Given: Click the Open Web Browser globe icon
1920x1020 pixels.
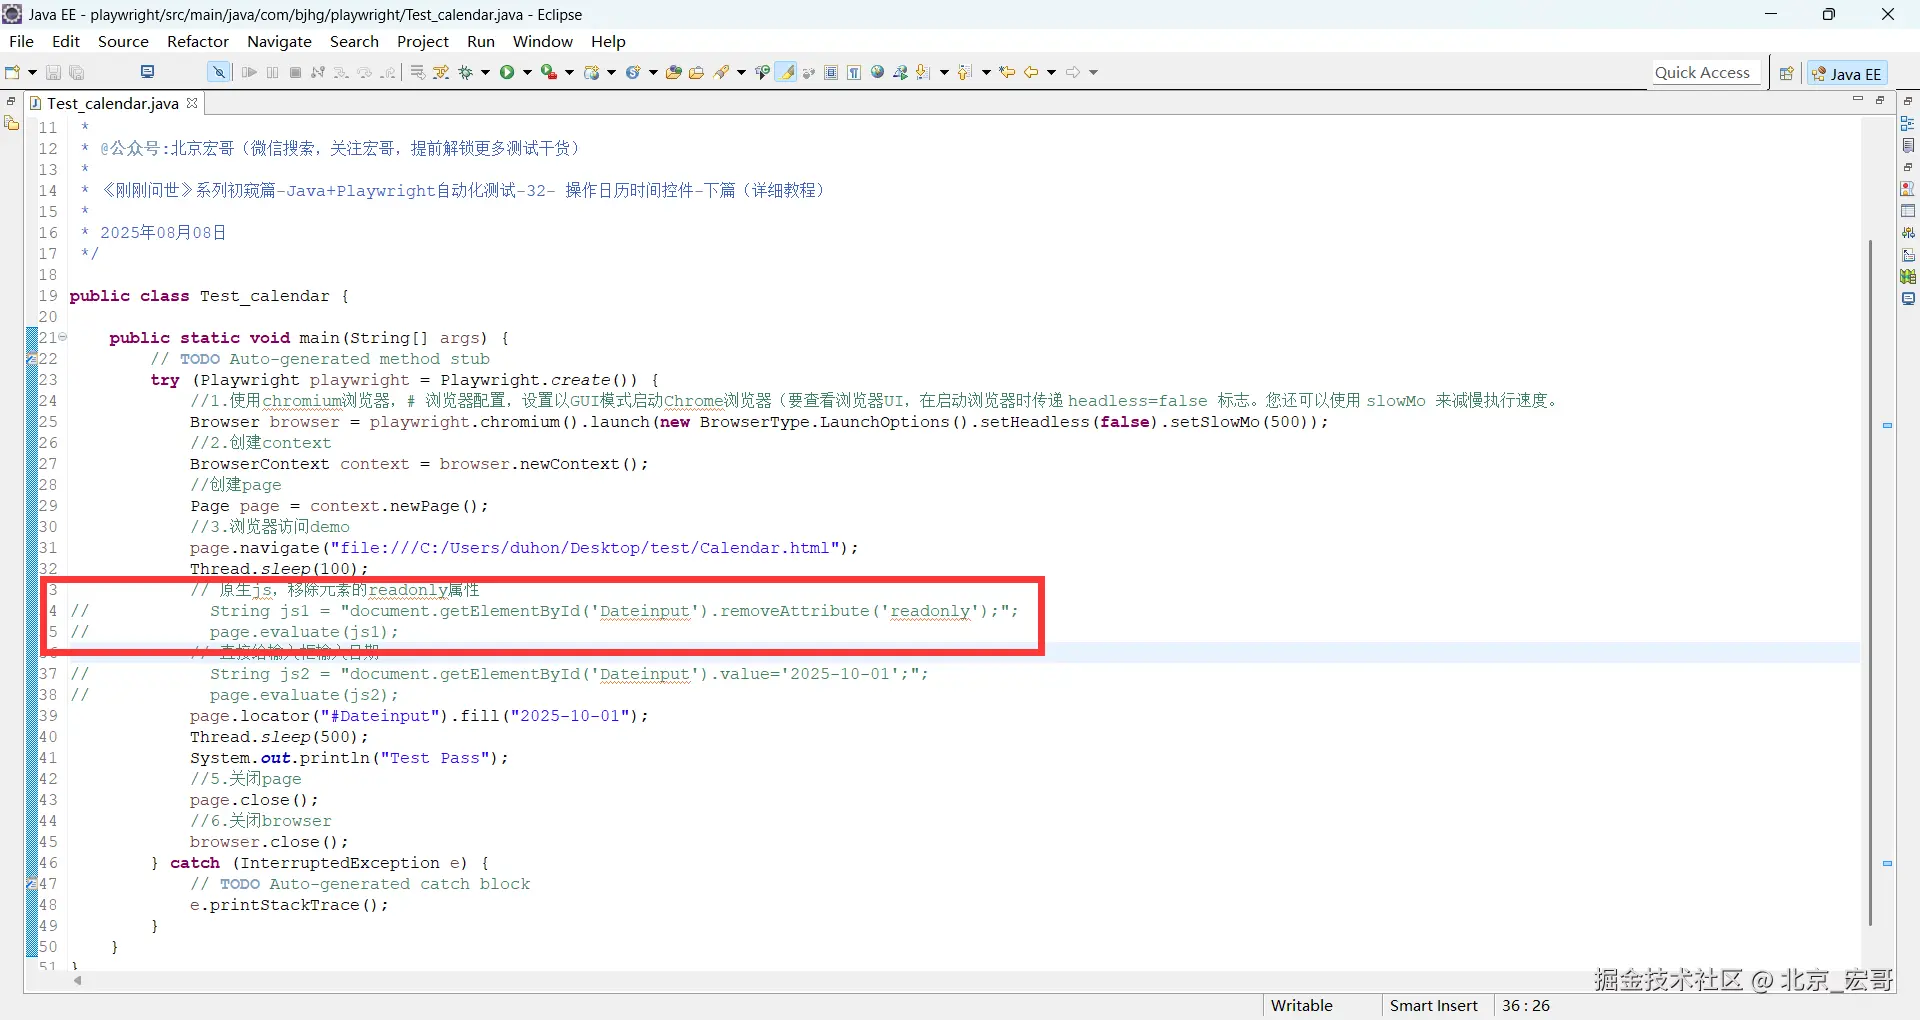Looking at the screenshot, I should point(877,72).
